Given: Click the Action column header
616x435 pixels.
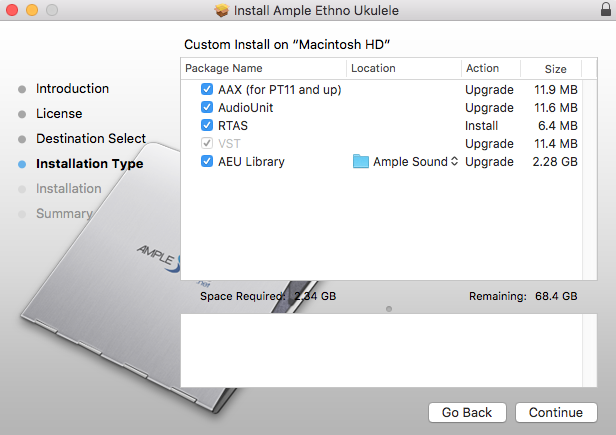Looking at the screenshot, I should click(x=482, y=69).
